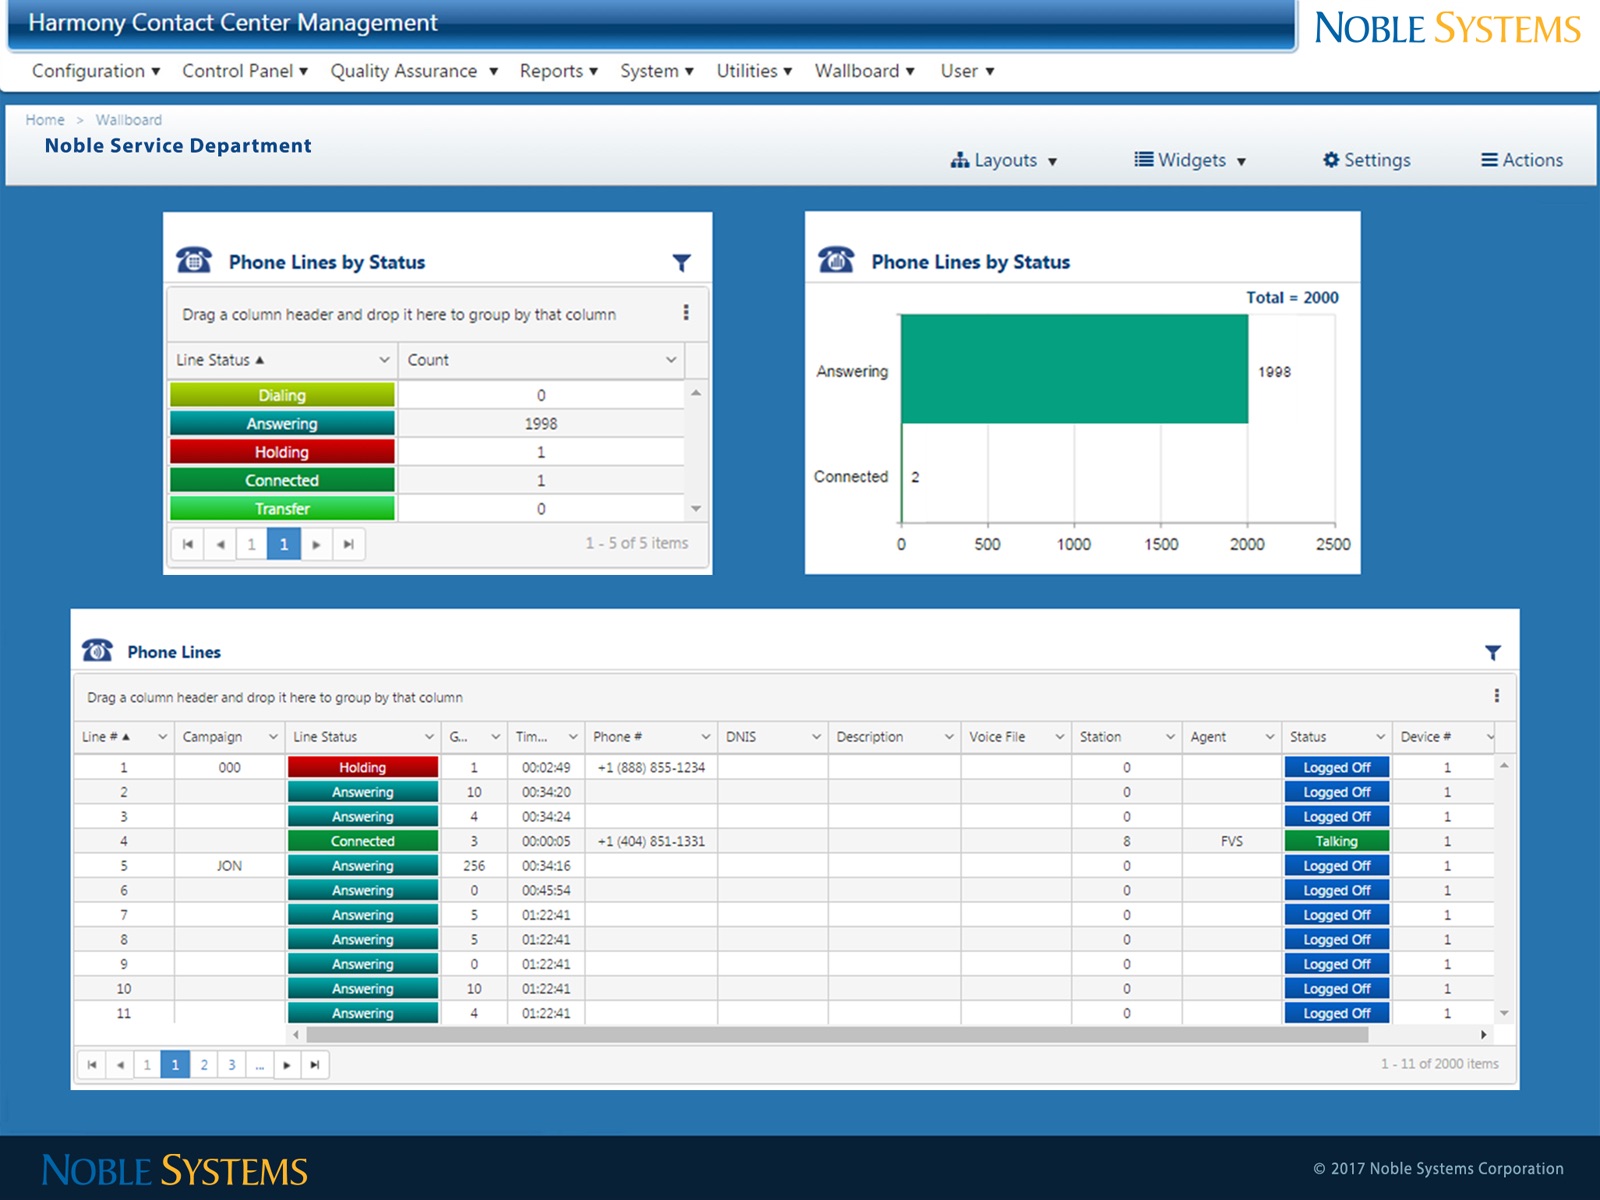Select phone number +1 (888) 855-1234

[651, 768]
